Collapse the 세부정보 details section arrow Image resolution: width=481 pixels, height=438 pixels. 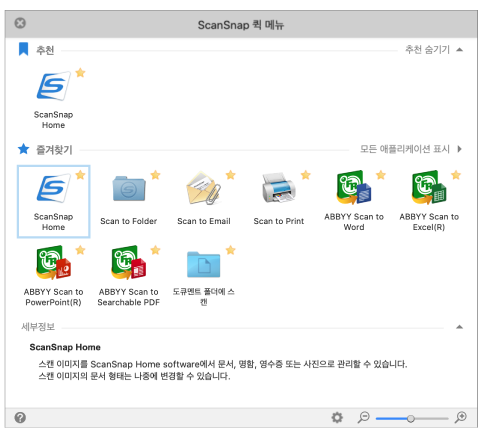coord(459,327)
